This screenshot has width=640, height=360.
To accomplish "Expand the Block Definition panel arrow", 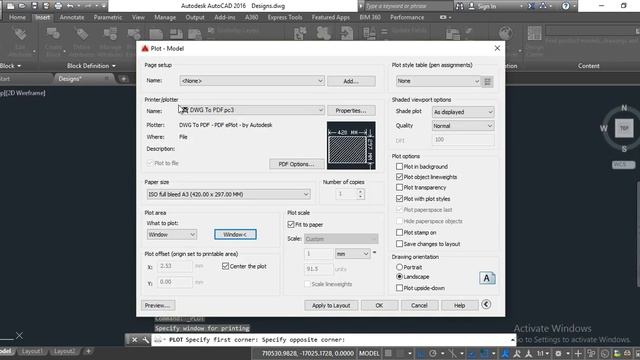I will click(114, 66).
